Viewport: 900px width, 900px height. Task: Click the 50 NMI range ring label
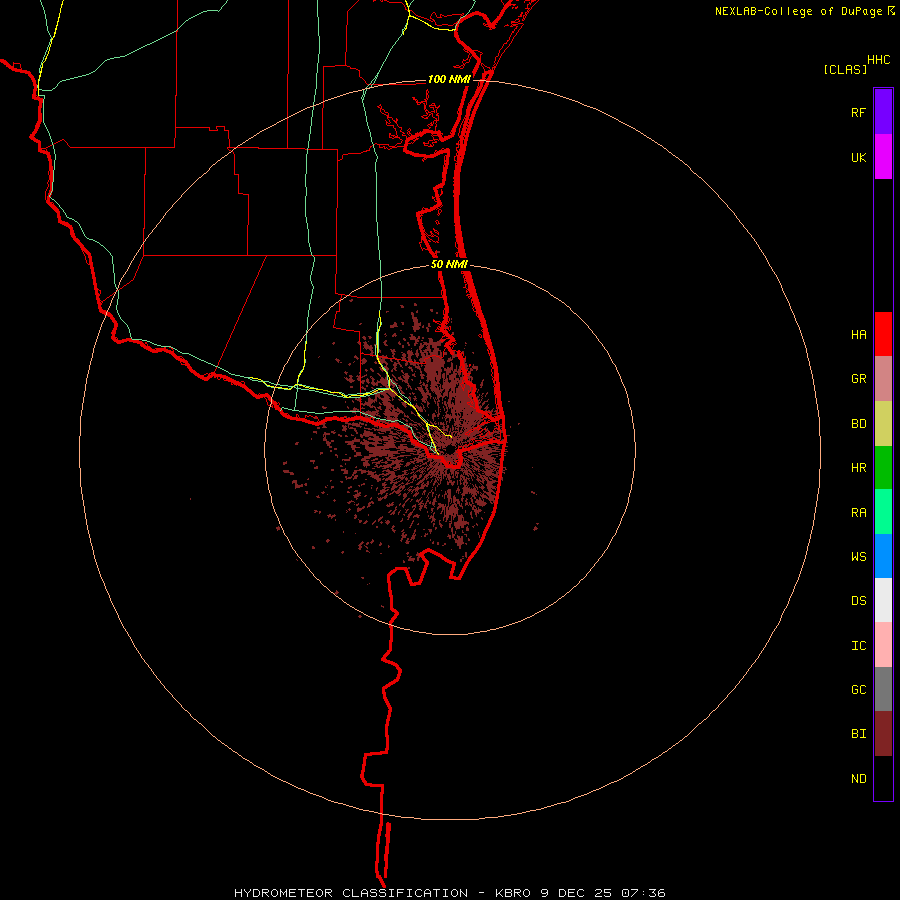pos(449,264)
